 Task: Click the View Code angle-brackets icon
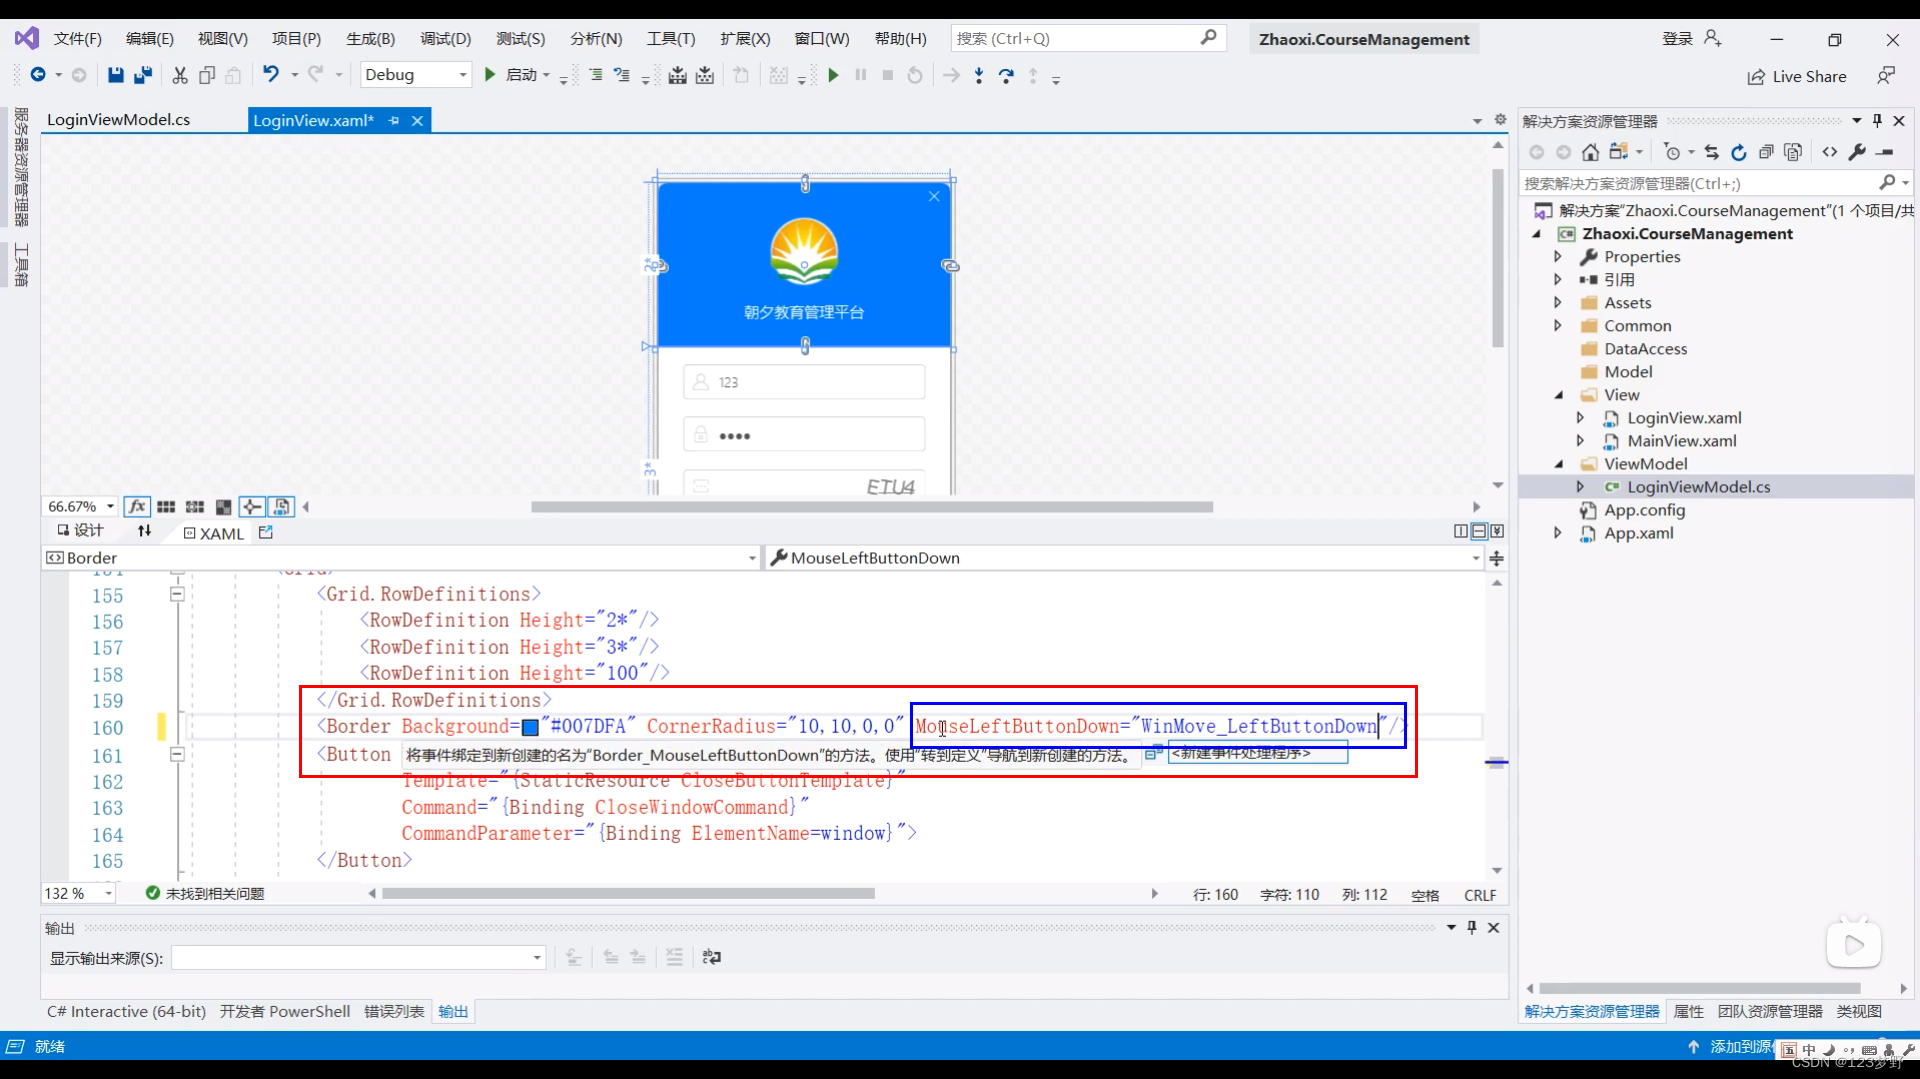(x=1830, y=152)
